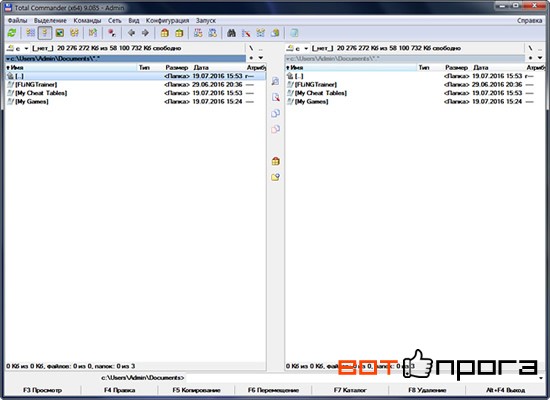Click the invert selection toolbar icon
550x400 pixels.
coord(93,33)
